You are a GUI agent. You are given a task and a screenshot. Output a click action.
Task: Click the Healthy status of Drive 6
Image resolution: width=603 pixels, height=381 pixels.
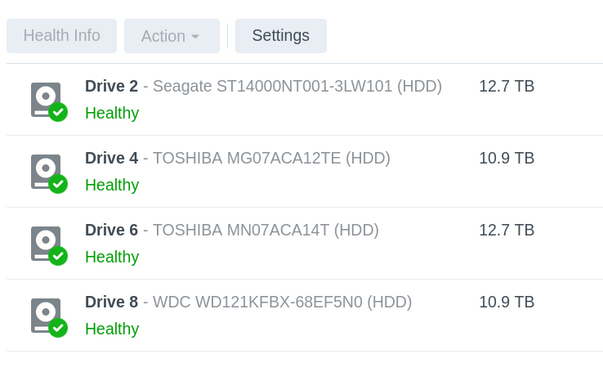[112, 257]
